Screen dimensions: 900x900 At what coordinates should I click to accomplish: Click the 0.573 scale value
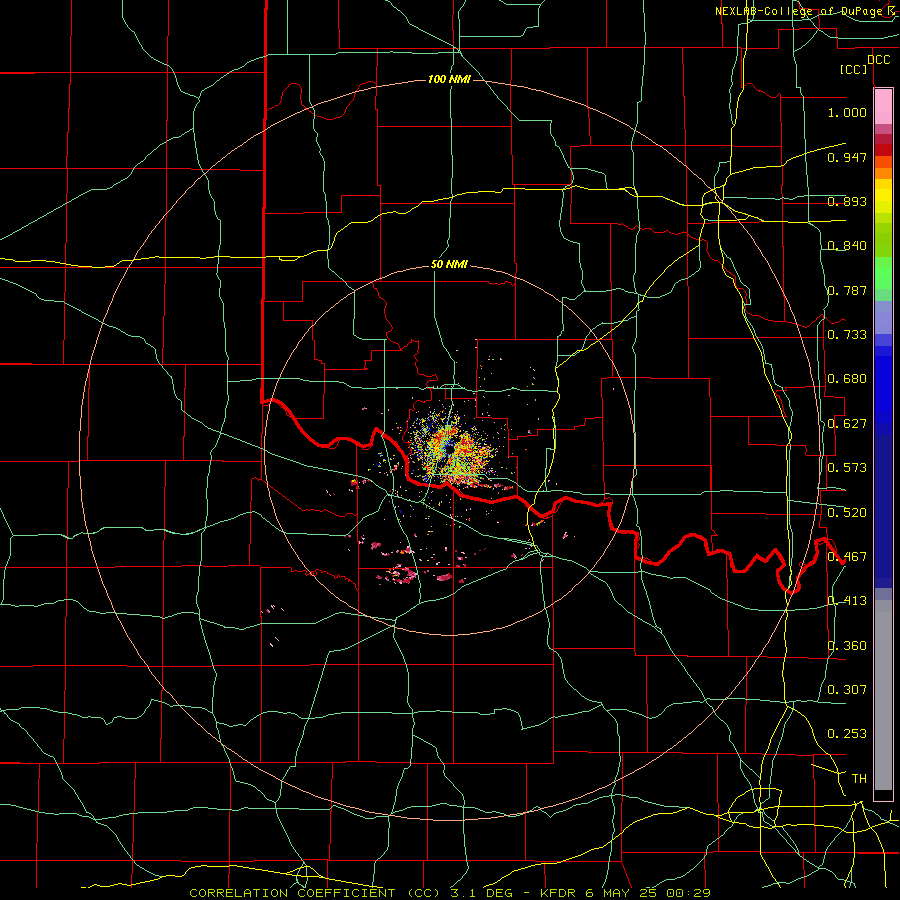847,468
